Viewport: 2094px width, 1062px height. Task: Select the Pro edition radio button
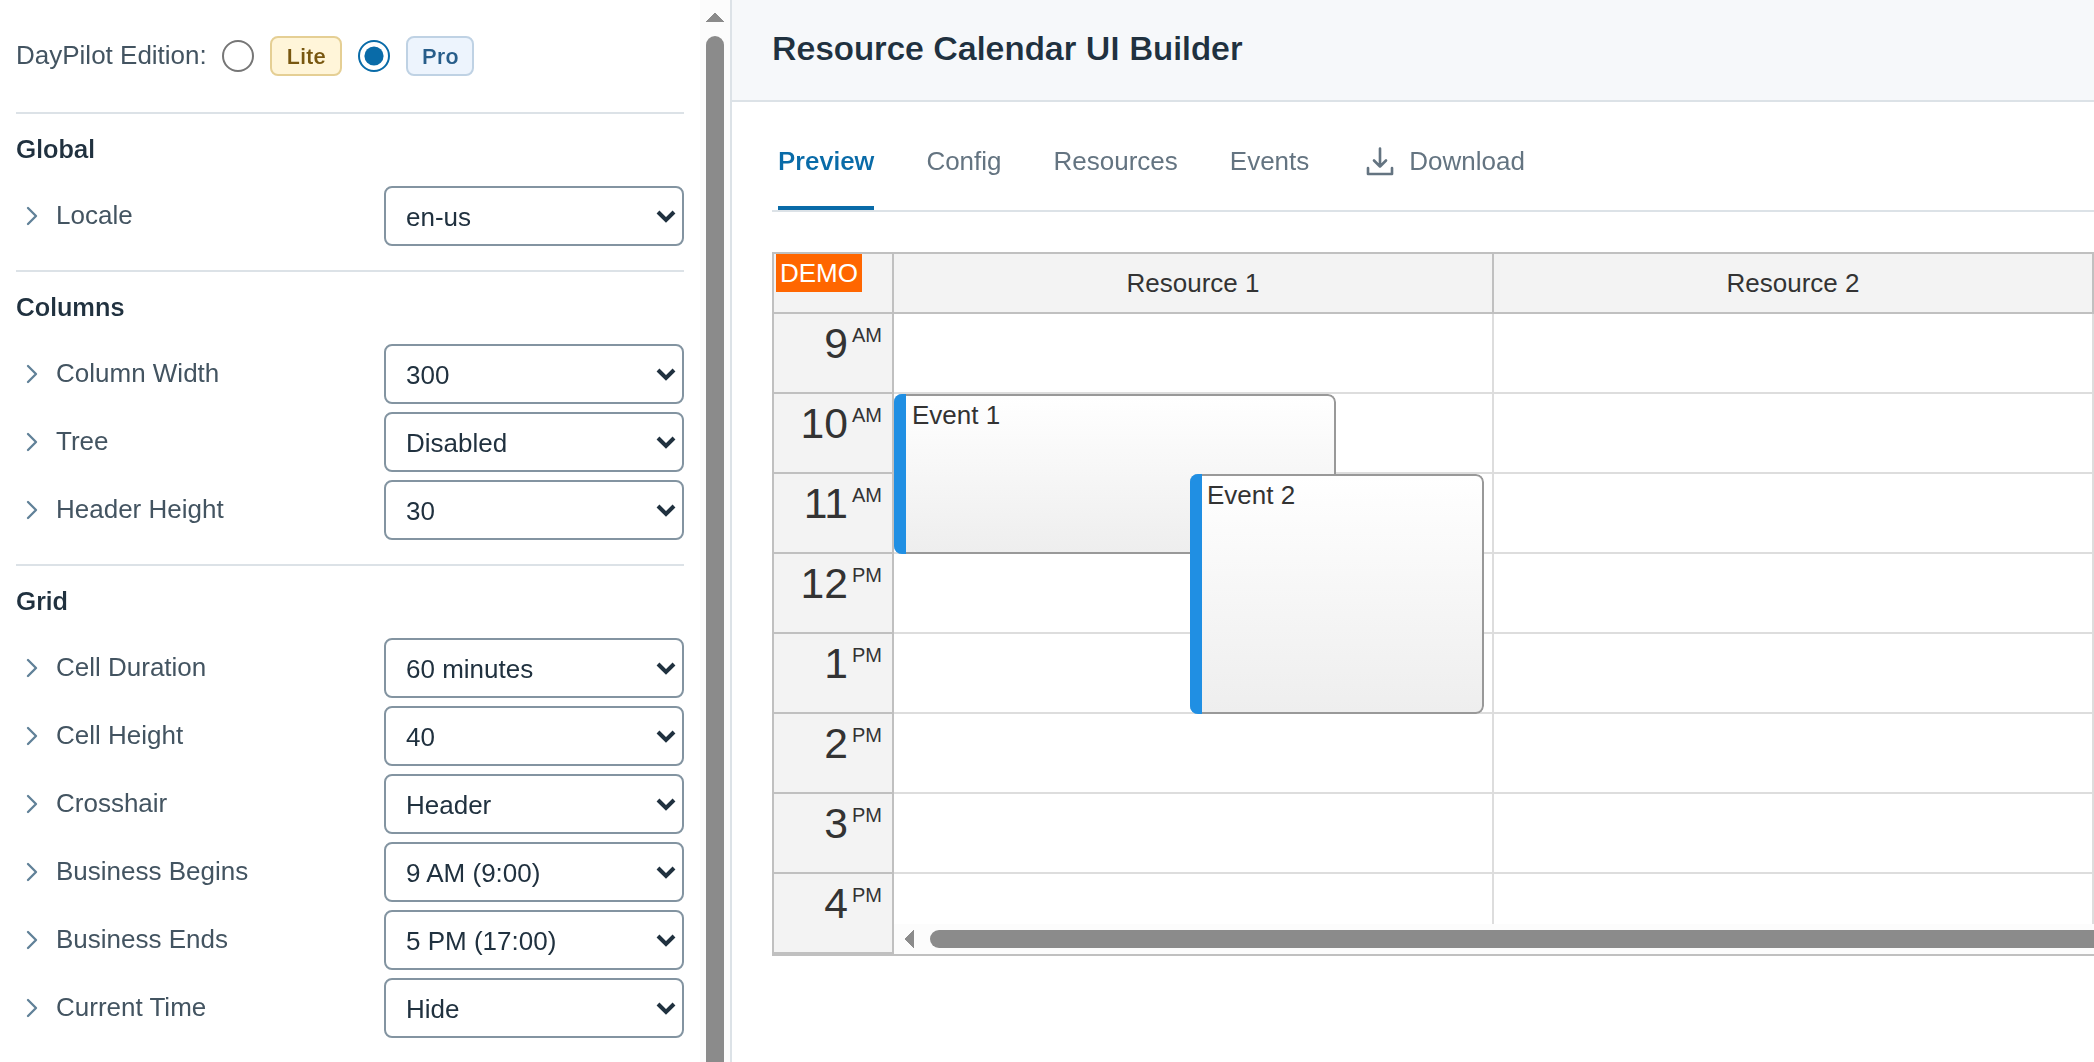(374, 56)
